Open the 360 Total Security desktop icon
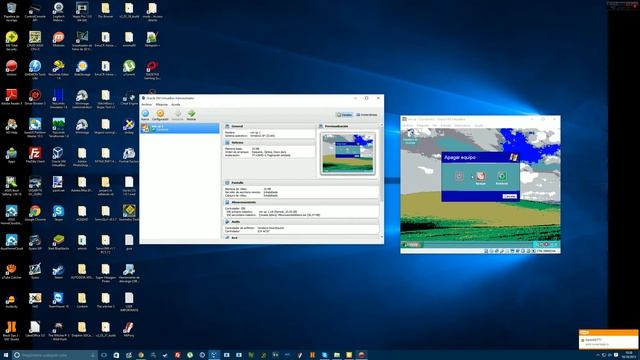This screenshot has width=640, height=360. tap(11, 40)
